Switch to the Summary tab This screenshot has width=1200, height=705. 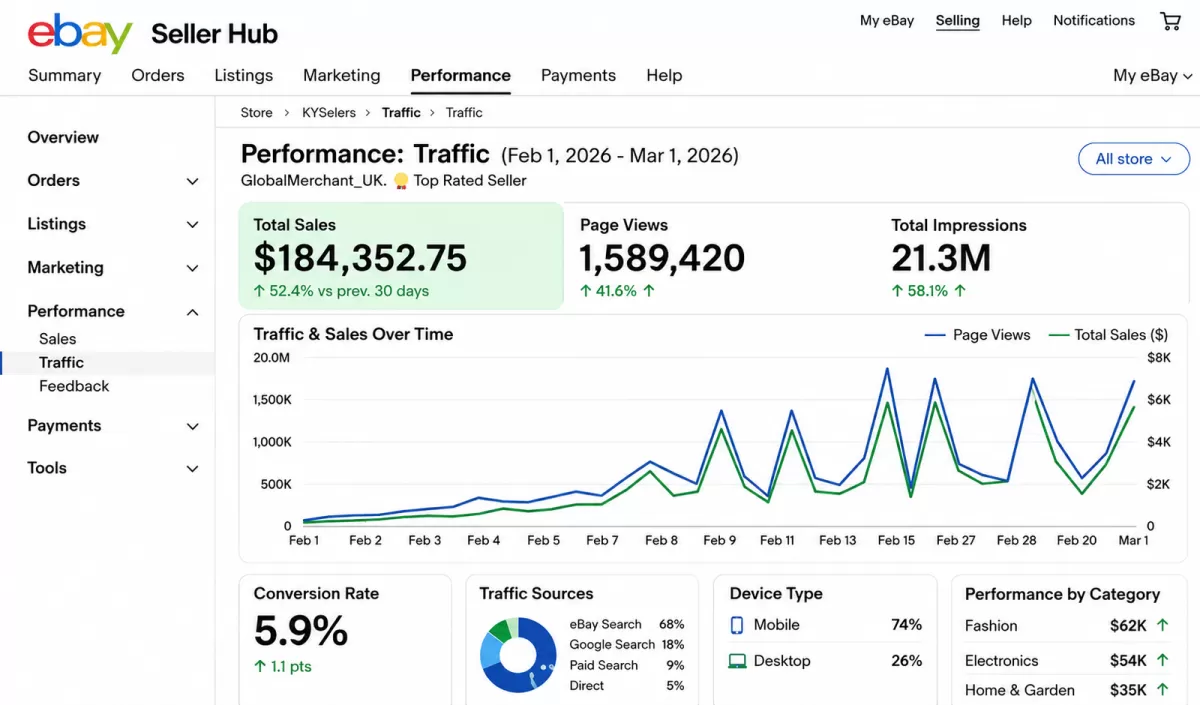point(64,75)
